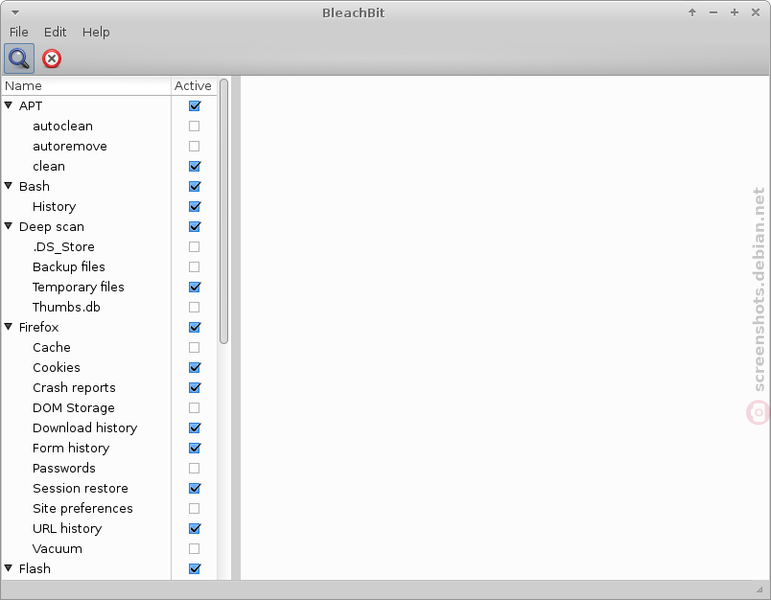Viewport: 771px width, 600px height.
Task: Select the Firefox group label
Action: pyautogui.click(x=39, y=328)
